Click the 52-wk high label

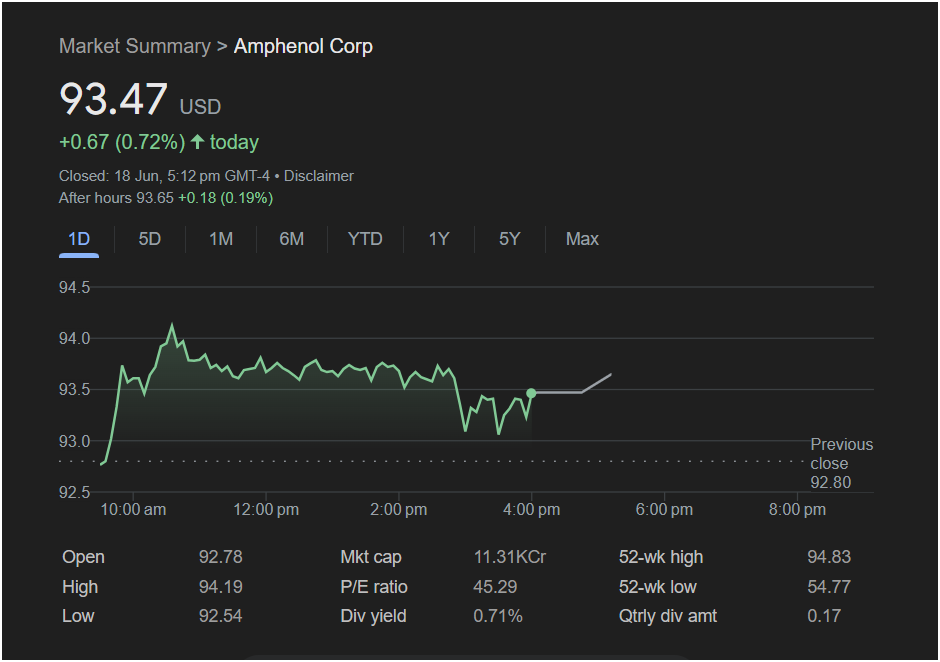661,557
